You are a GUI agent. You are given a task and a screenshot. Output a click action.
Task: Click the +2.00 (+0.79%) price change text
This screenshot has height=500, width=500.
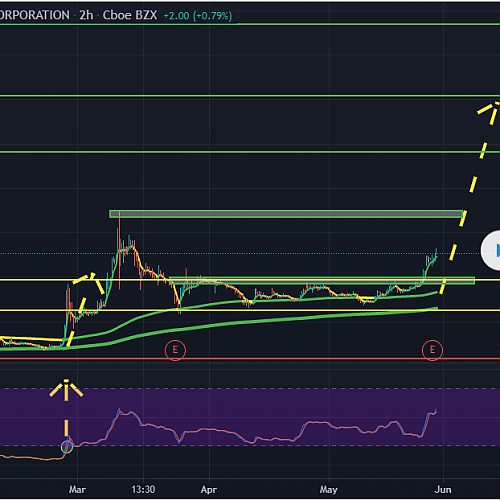pyautogui.click(x=197, y=16)
